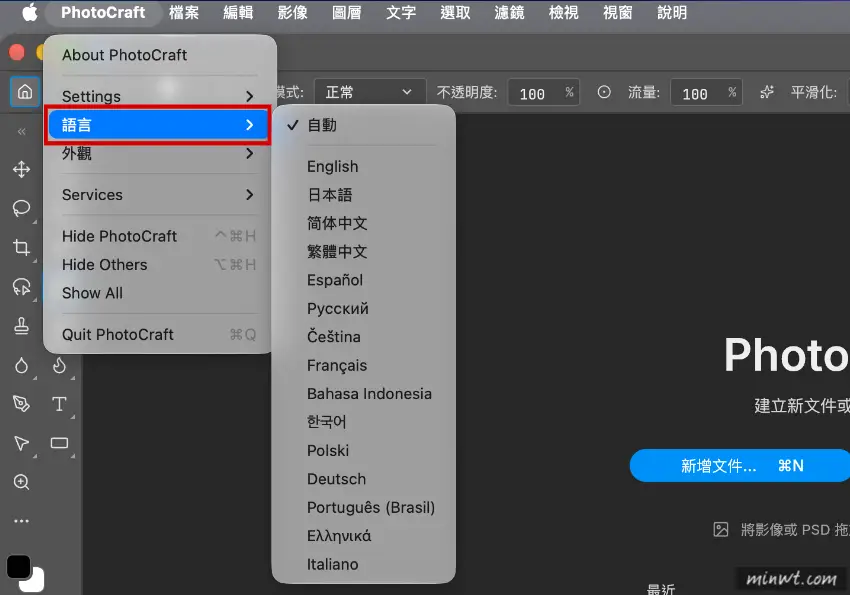
Task: Open the 檔案 menu
Action: coord(184,12)
